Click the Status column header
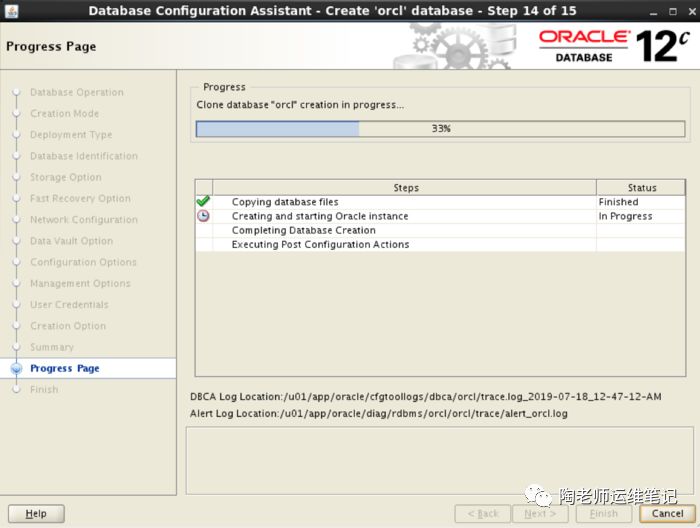700x528 pixels. [x=641, y=188]
